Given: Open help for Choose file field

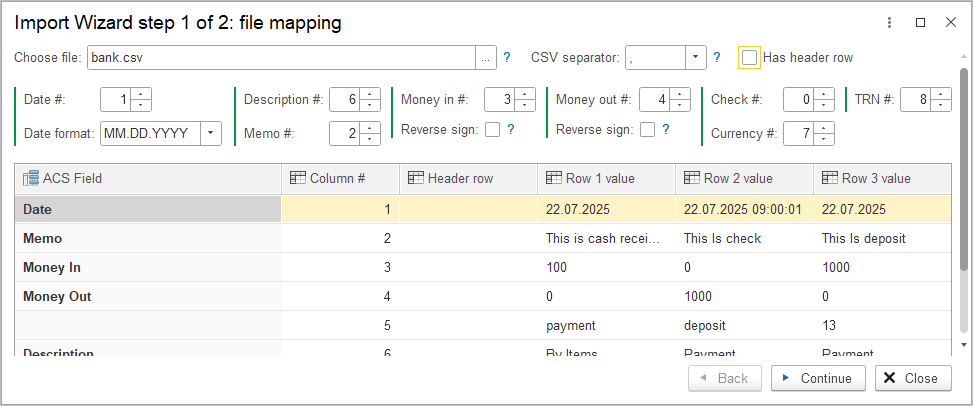Looking at the screenshot, I should click(x=507, y=58).
